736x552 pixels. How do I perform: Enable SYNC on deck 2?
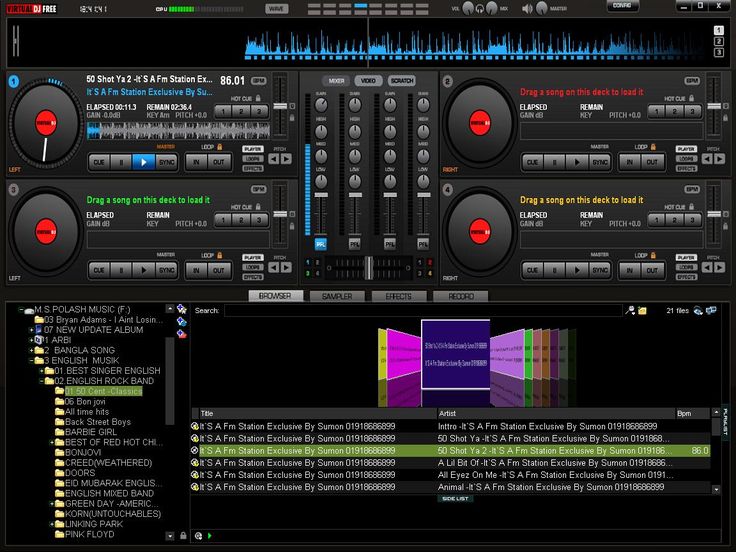click(600, 161)
